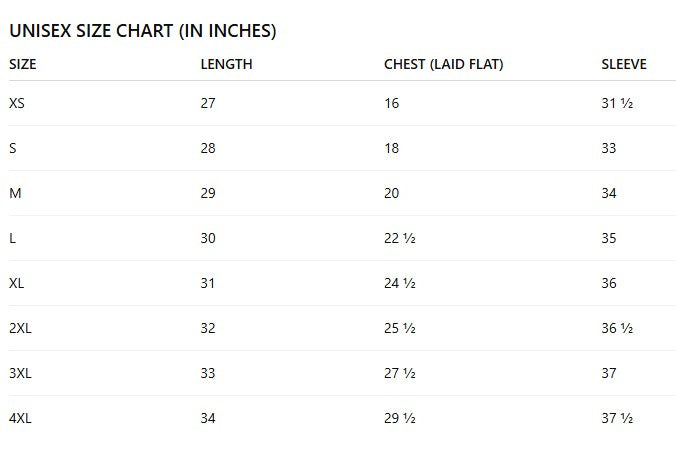Select the 4XL size row label
Viewport: 676px width, 452px height.
(x=20, y=418)
